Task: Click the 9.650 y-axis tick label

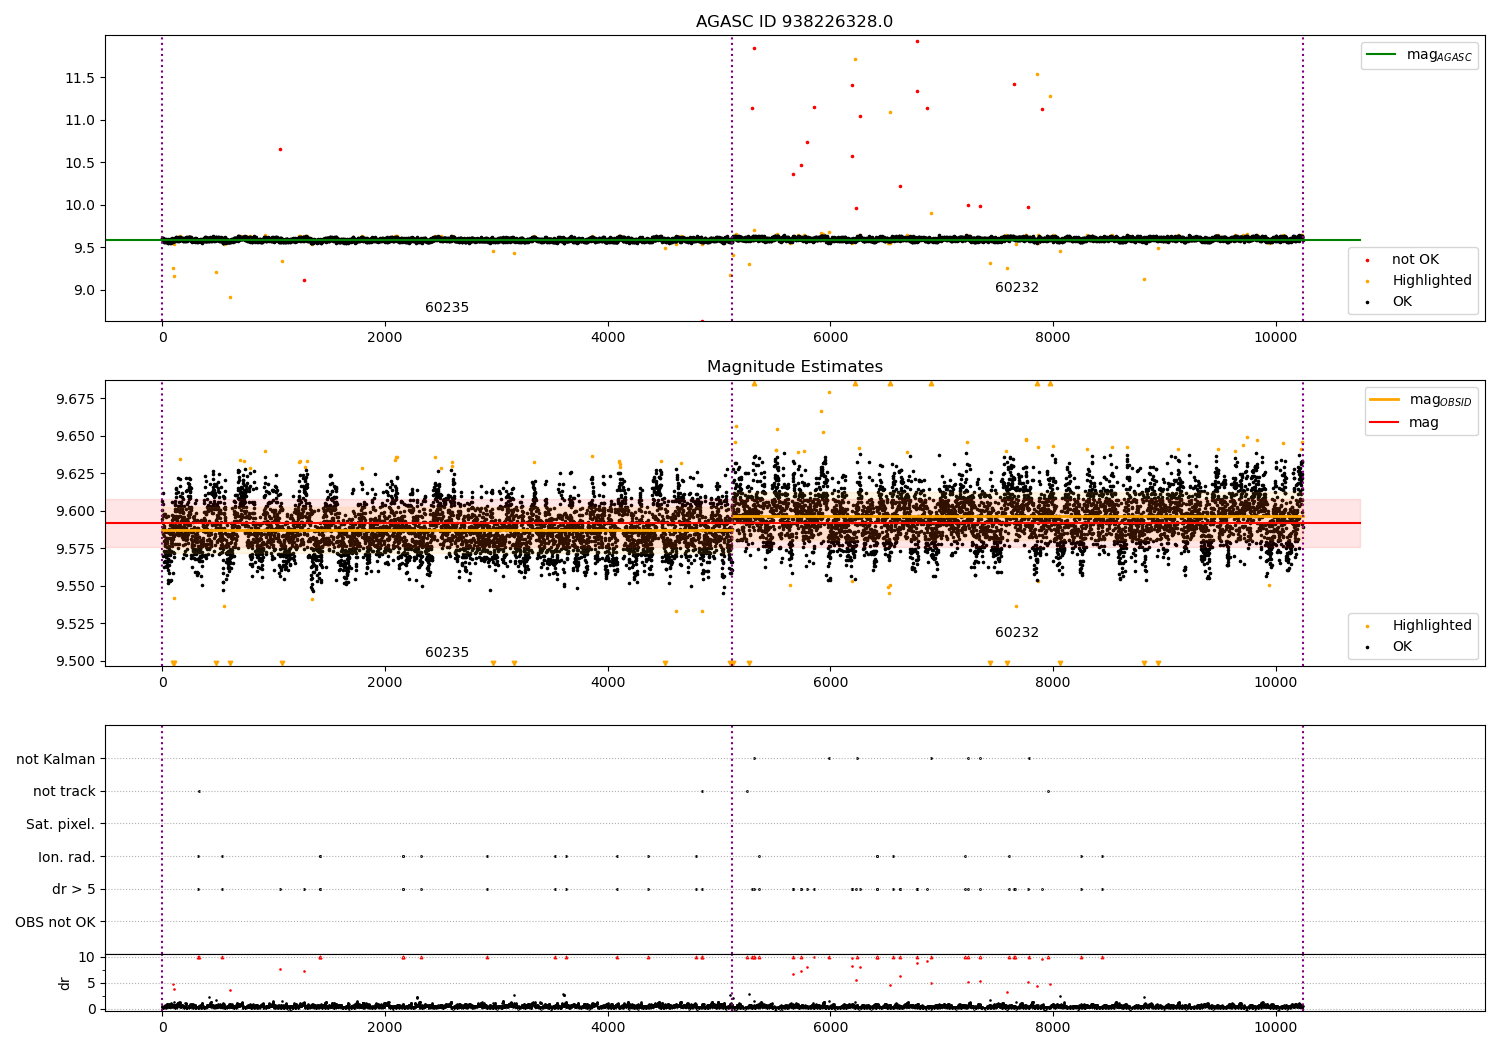Action: [x=76, y=436]
